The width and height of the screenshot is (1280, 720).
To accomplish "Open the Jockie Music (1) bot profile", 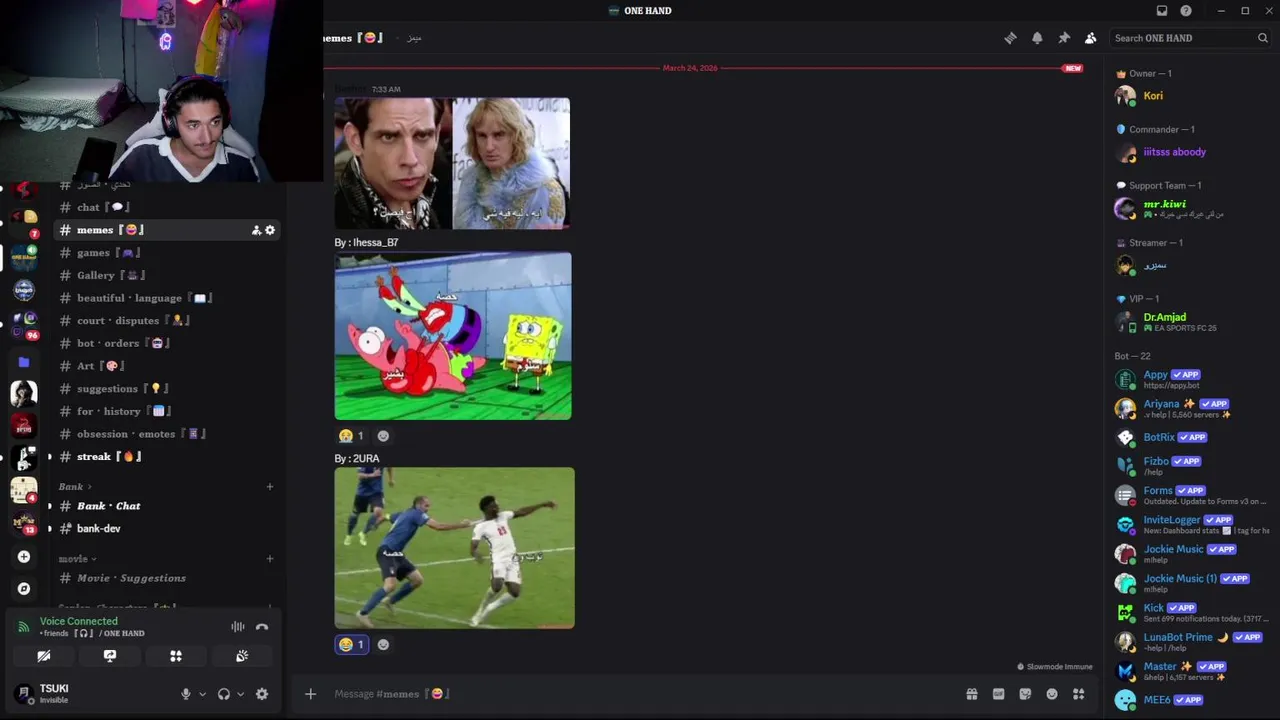I will tap(1192, 583).
